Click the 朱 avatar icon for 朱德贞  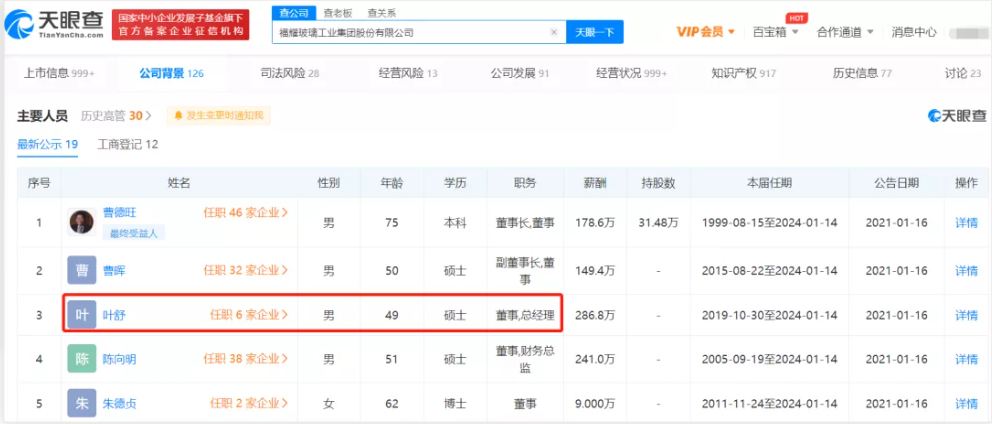click(x=82, y=403)
